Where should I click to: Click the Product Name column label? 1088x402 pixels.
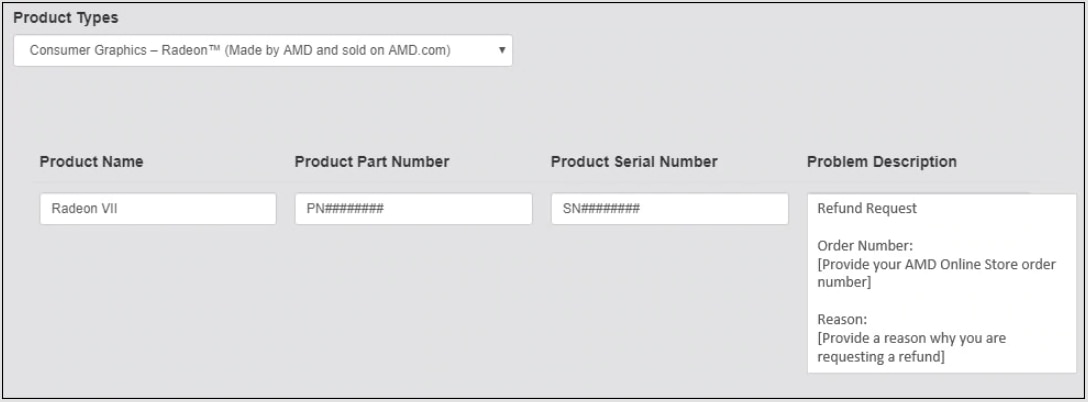[x=92, y=162]
